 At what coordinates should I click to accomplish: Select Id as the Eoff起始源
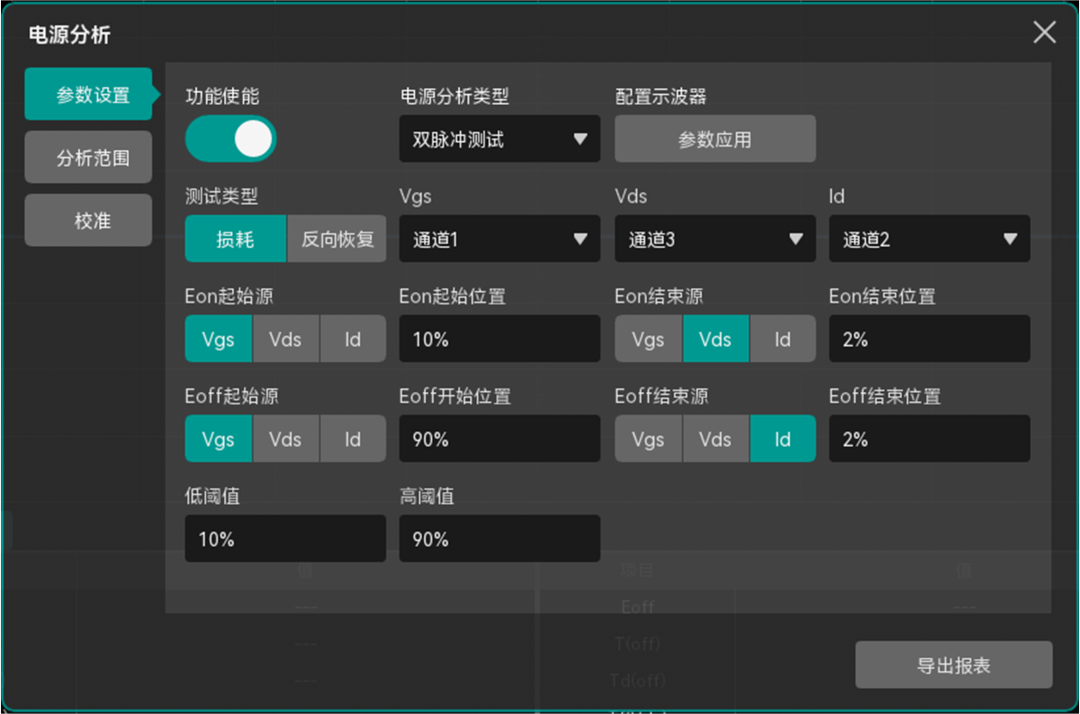(x=352, y=438)
